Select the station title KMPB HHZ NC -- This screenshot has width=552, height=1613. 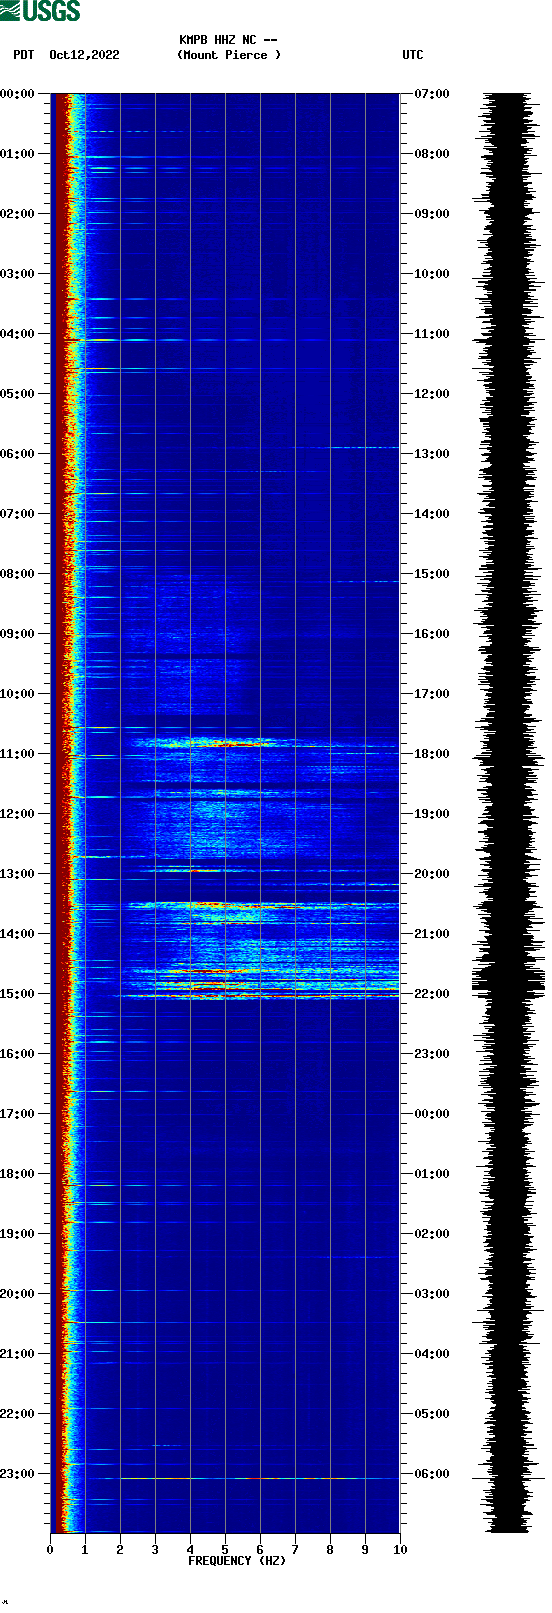[x=228, y=40]
